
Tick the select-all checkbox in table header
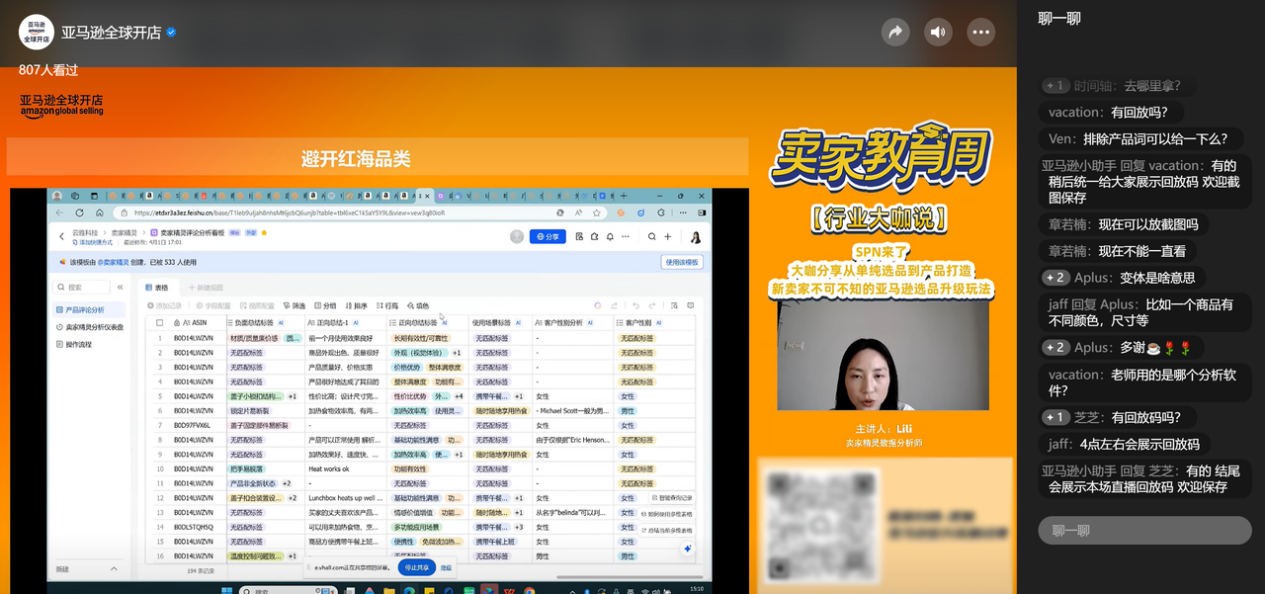(159, 323)
